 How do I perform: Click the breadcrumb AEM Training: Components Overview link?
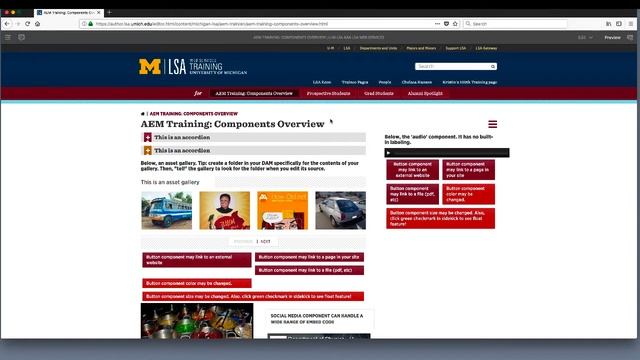[x=193, y=113]
